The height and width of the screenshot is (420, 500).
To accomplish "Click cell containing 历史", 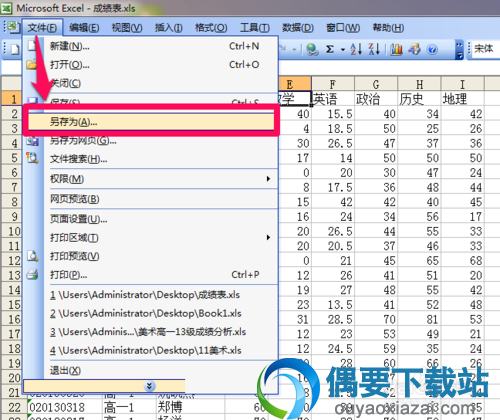I will pos(419,99).
